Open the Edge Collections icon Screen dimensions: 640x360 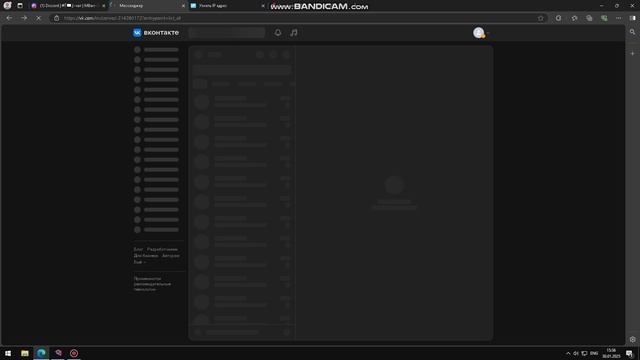tap(589, 18)
